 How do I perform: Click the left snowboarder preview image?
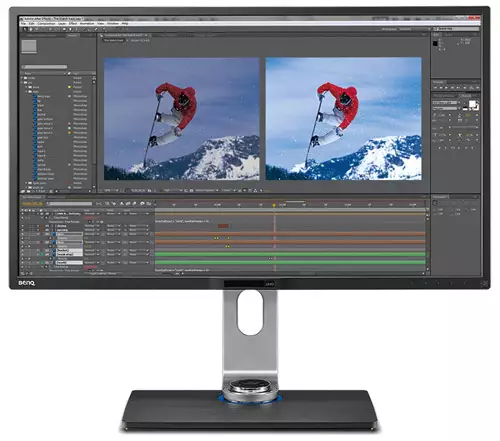[x=182, y=119]
